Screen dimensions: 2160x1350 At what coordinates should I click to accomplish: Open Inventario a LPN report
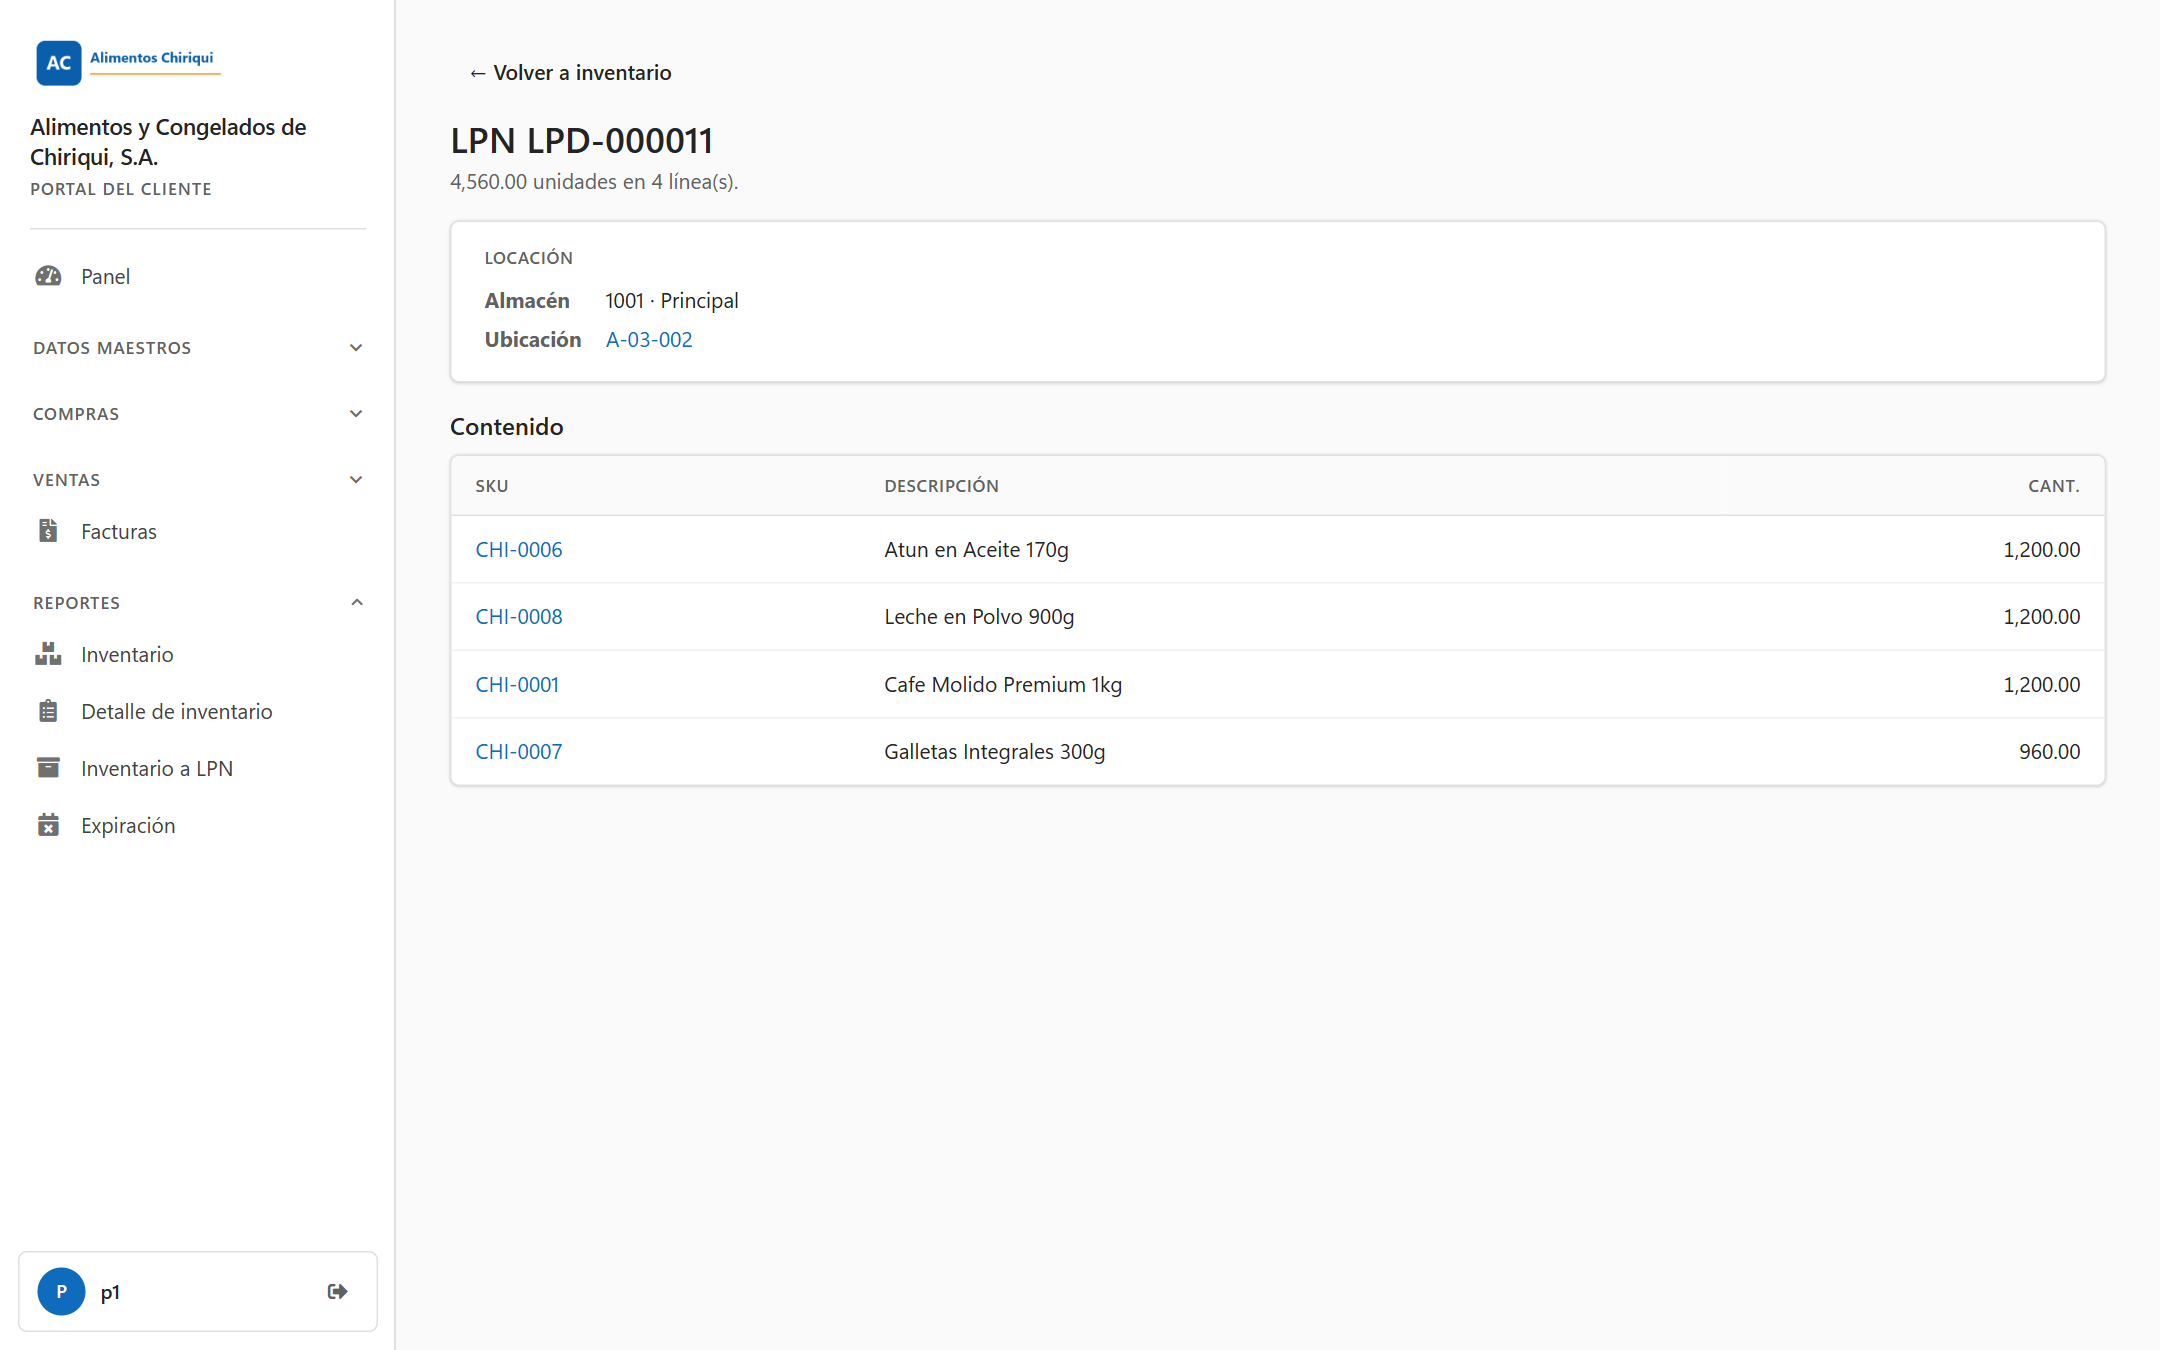click(x=198, y=768)
